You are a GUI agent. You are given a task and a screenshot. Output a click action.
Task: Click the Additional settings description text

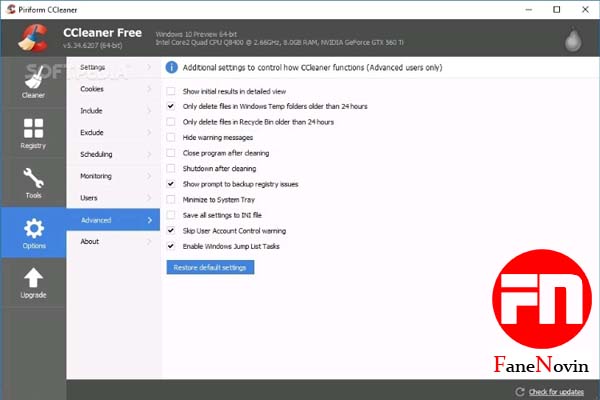312,67
